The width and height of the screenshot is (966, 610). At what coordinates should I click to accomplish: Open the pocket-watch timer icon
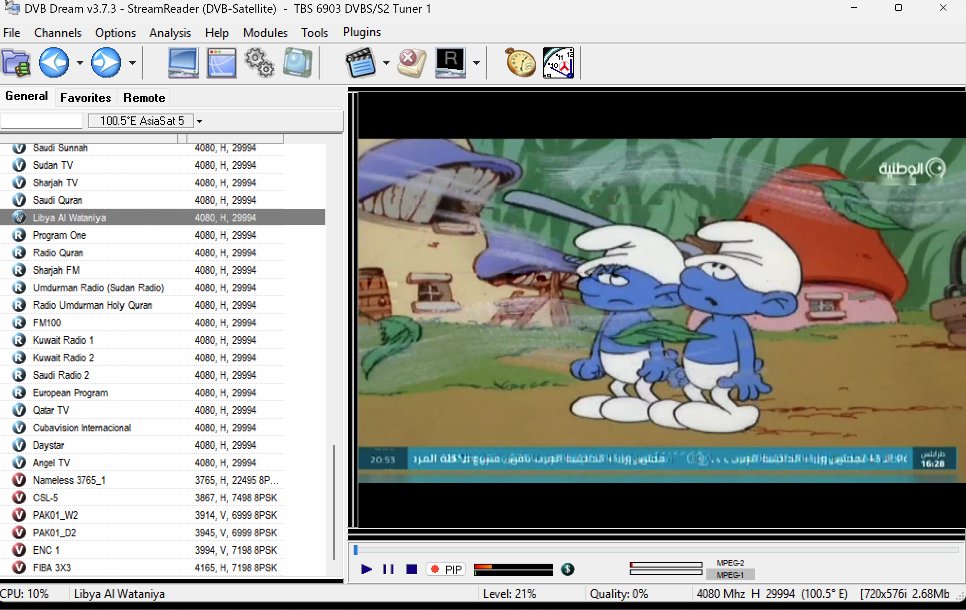[521, 62]
